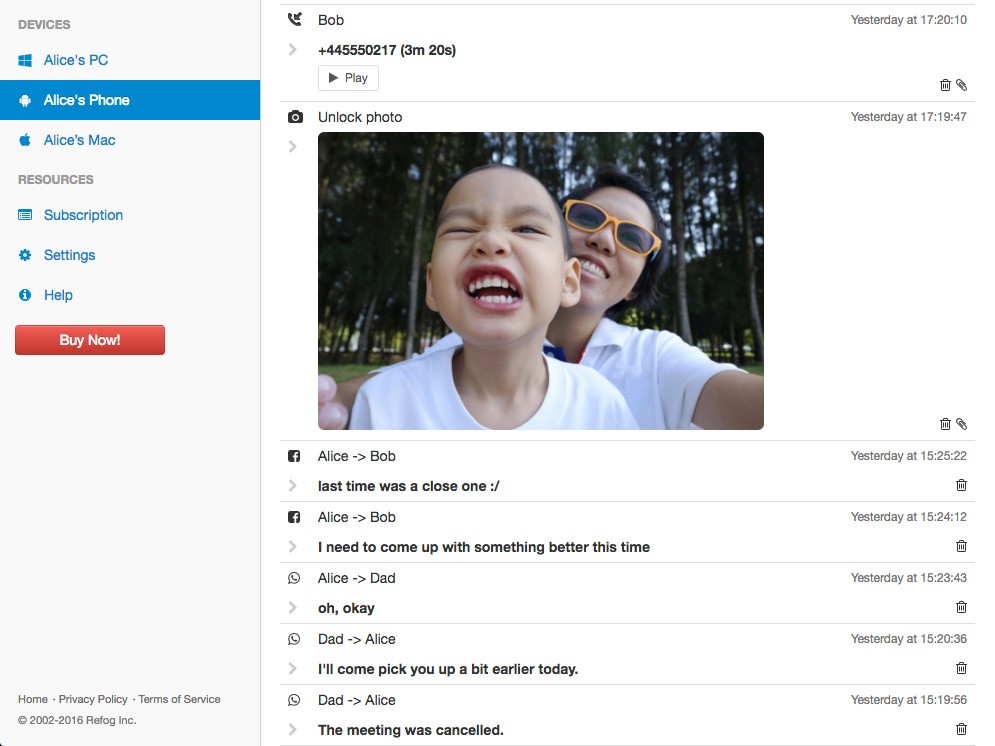Play the recorded call with Bob
Viewport: 995px width, 746px height.
tap(348, 78)
